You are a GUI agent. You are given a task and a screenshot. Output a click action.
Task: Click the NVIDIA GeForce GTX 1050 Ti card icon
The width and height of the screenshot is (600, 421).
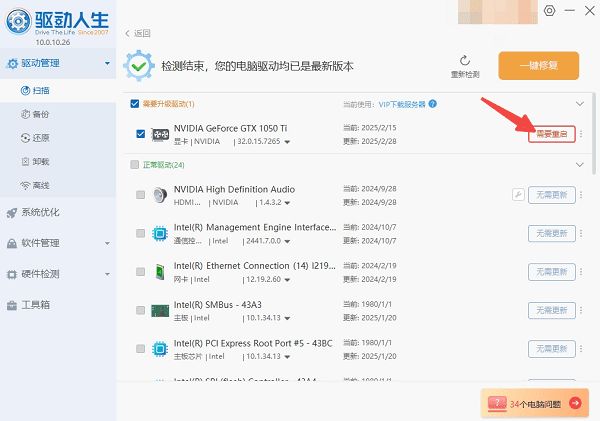pyautogui.click(x=160, y=134)
